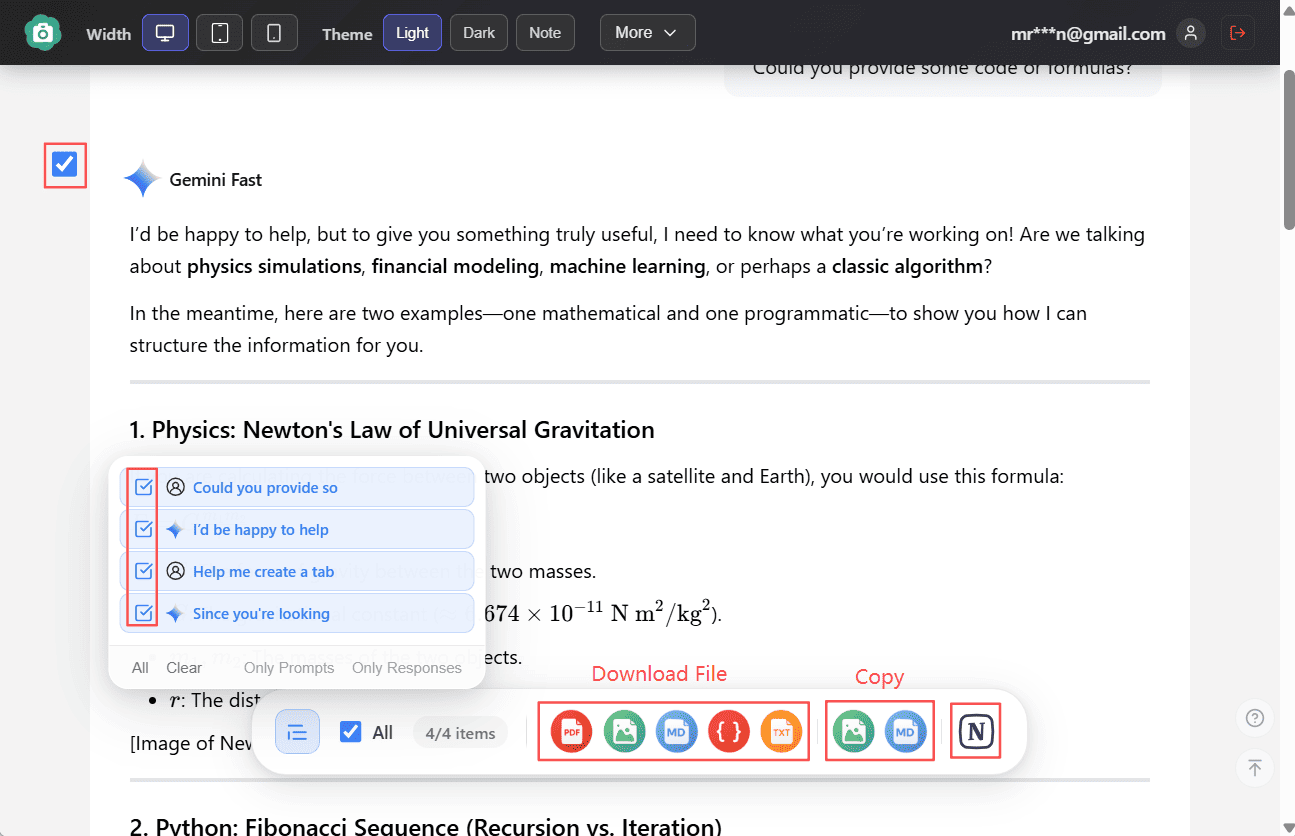Toggle the message list panel icon

click(297, 732)
